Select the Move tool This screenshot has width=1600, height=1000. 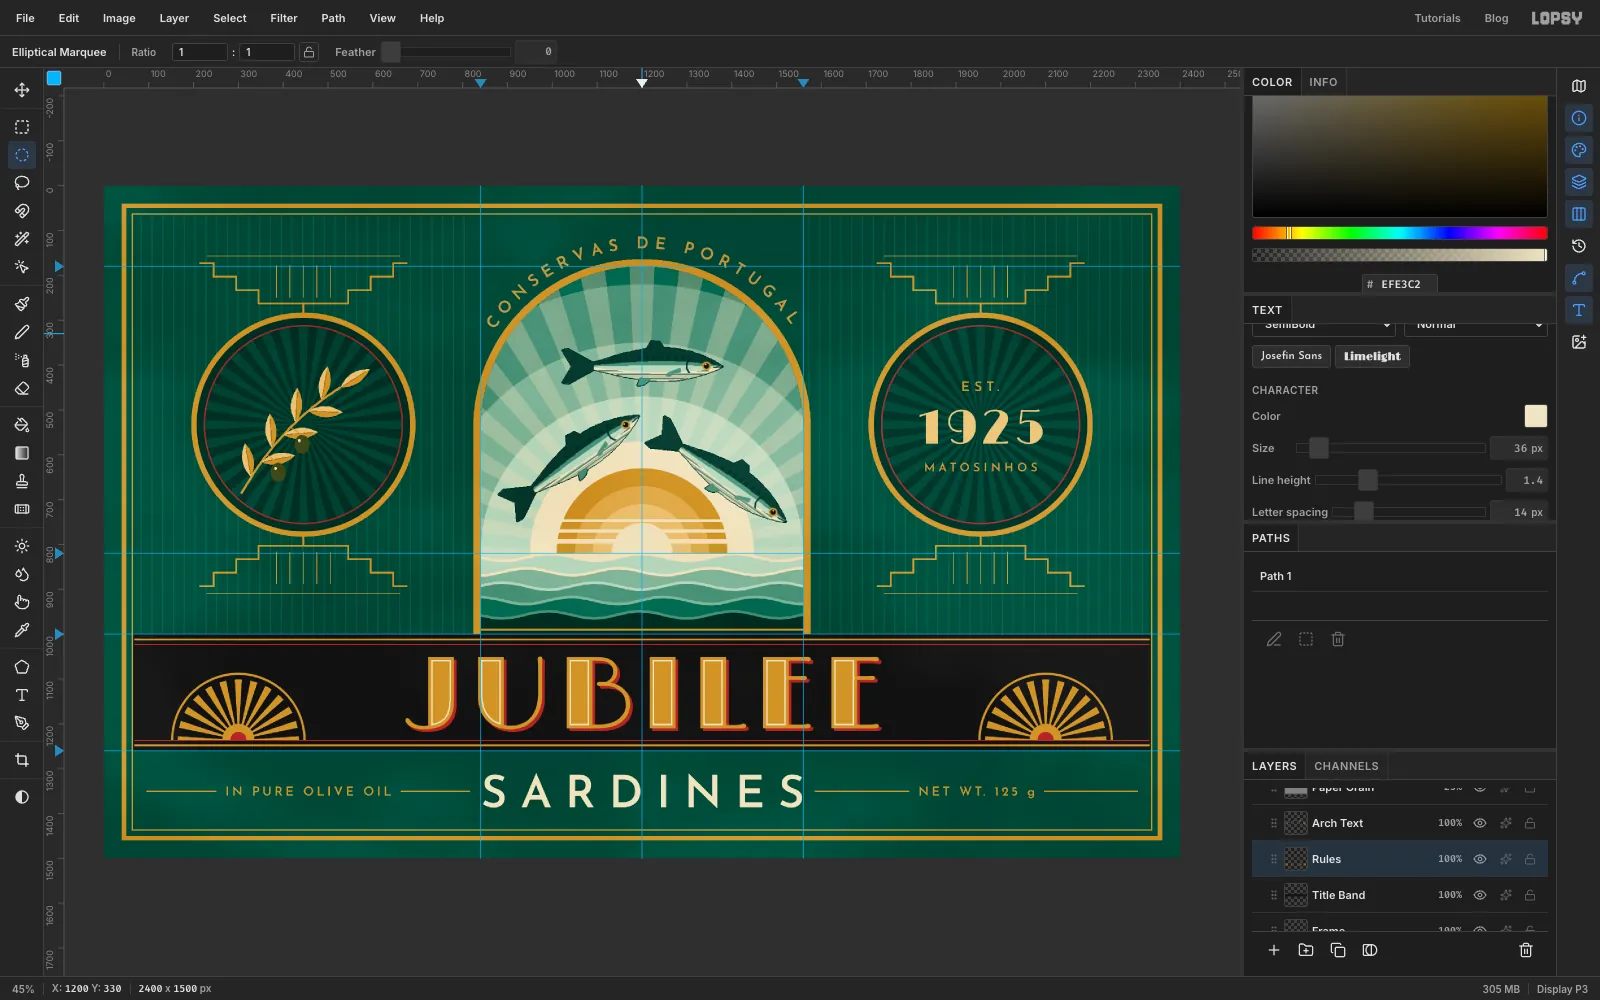(x=22, y=90)
